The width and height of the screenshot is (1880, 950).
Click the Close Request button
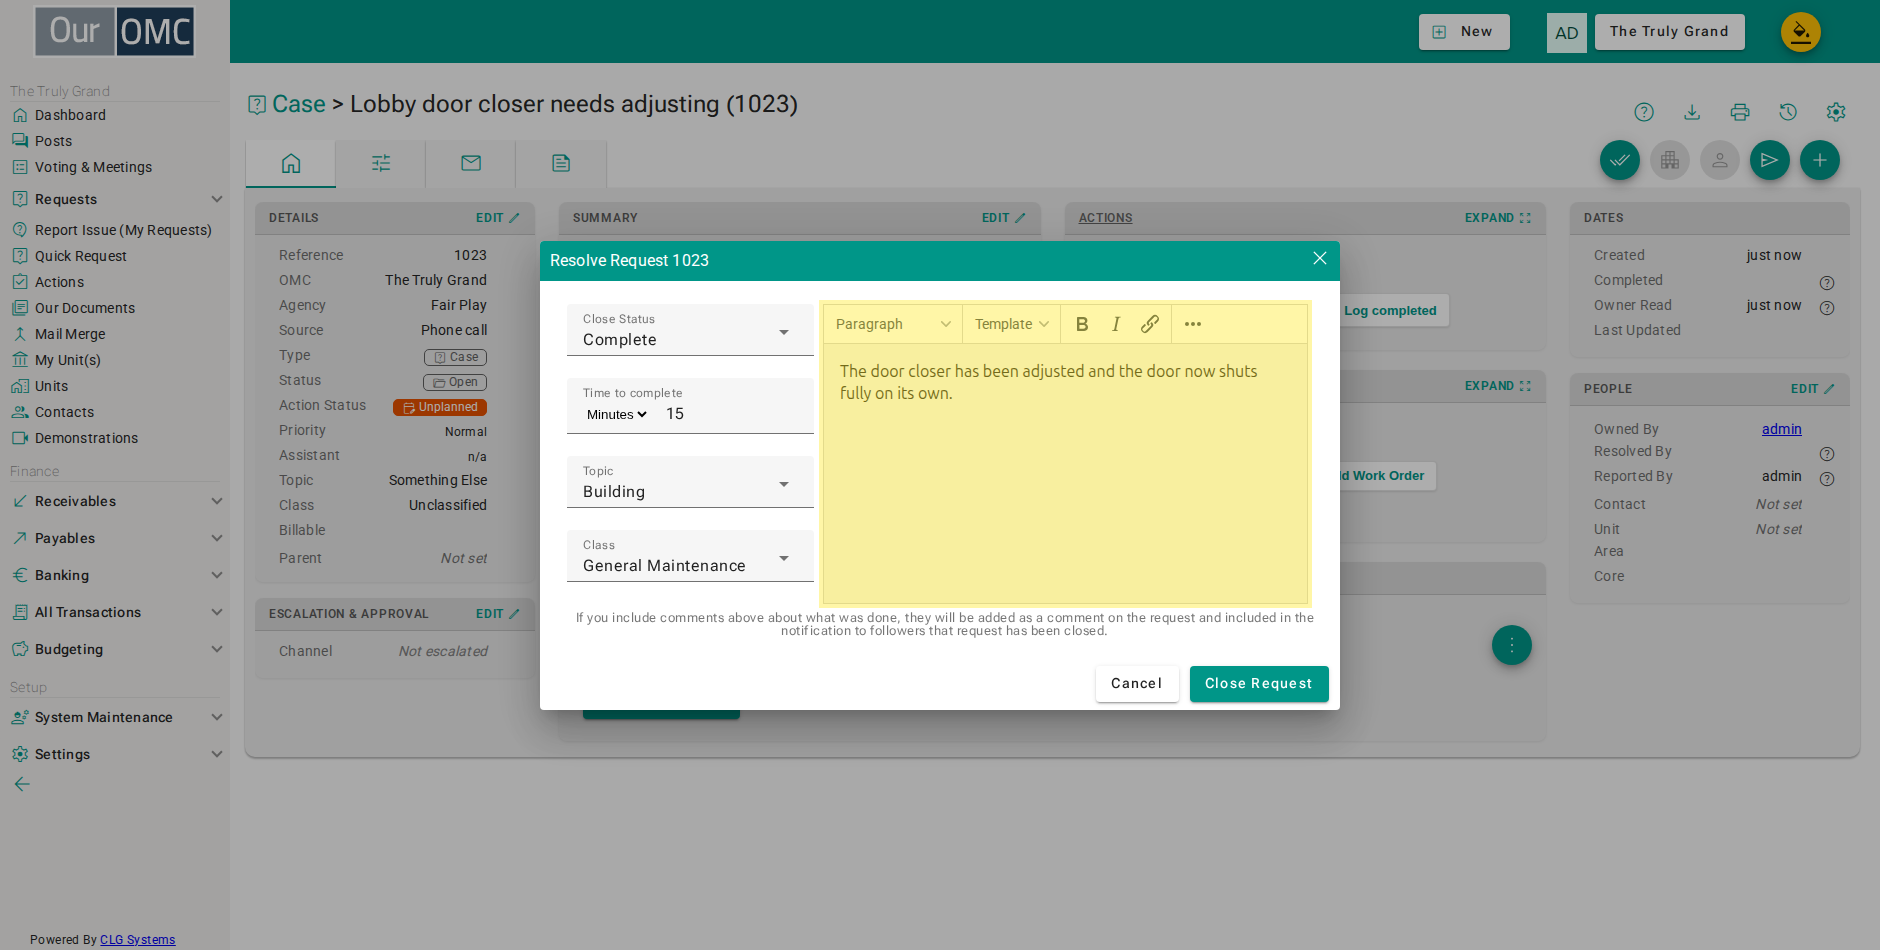point(1259,684)
